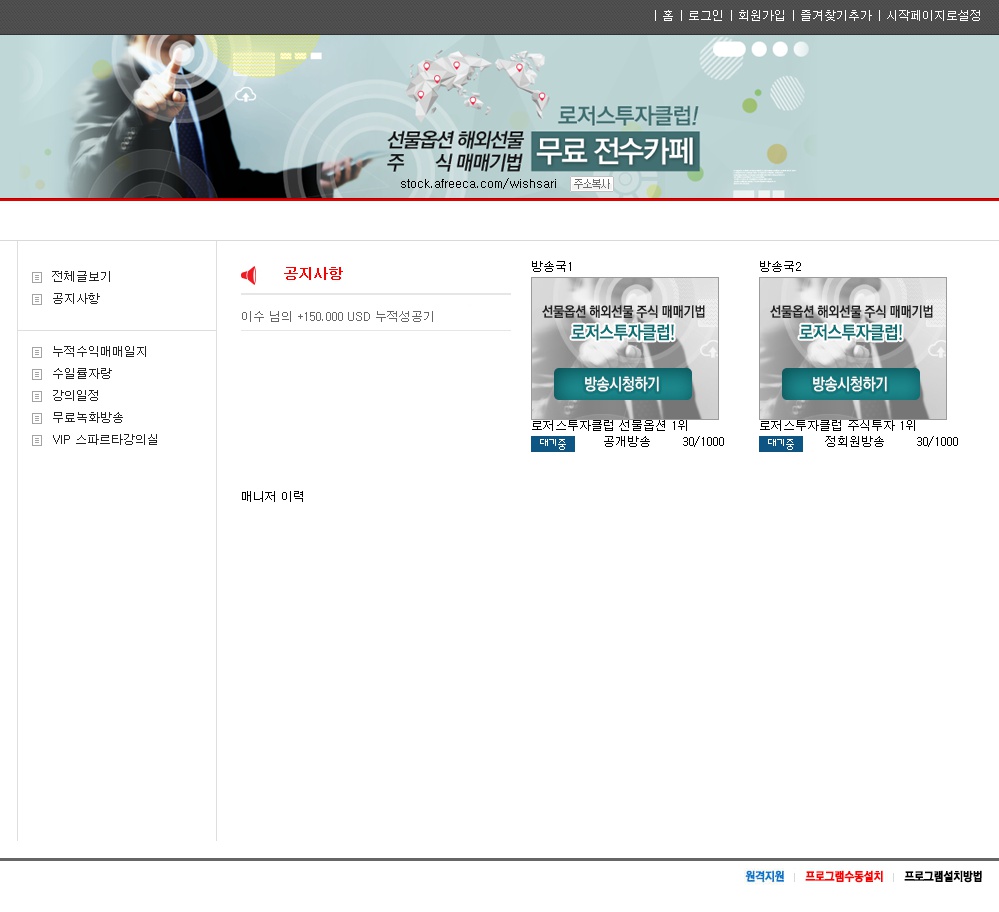The width and height of the screenshot is (999, 912).
Task: Click the list icon beside 누적수익매매일지
Action: 37,352
